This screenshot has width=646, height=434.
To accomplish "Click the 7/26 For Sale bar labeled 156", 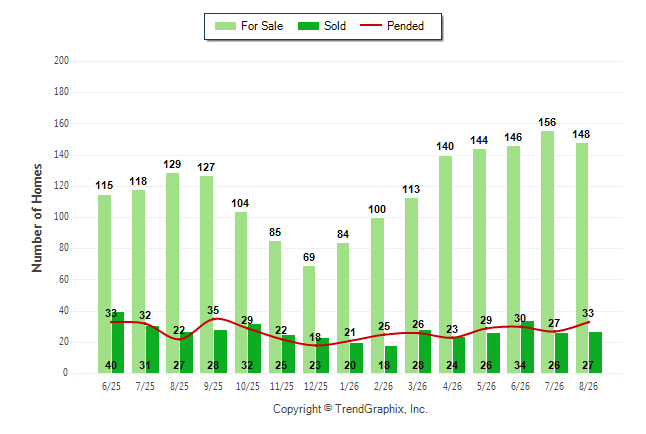I will pos(548,252).
